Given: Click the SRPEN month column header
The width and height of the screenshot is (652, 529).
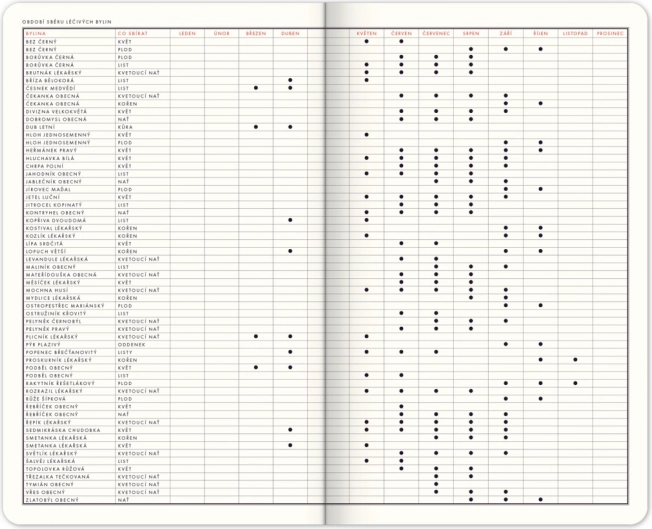Looking at the screenshot, I should 470,33.
